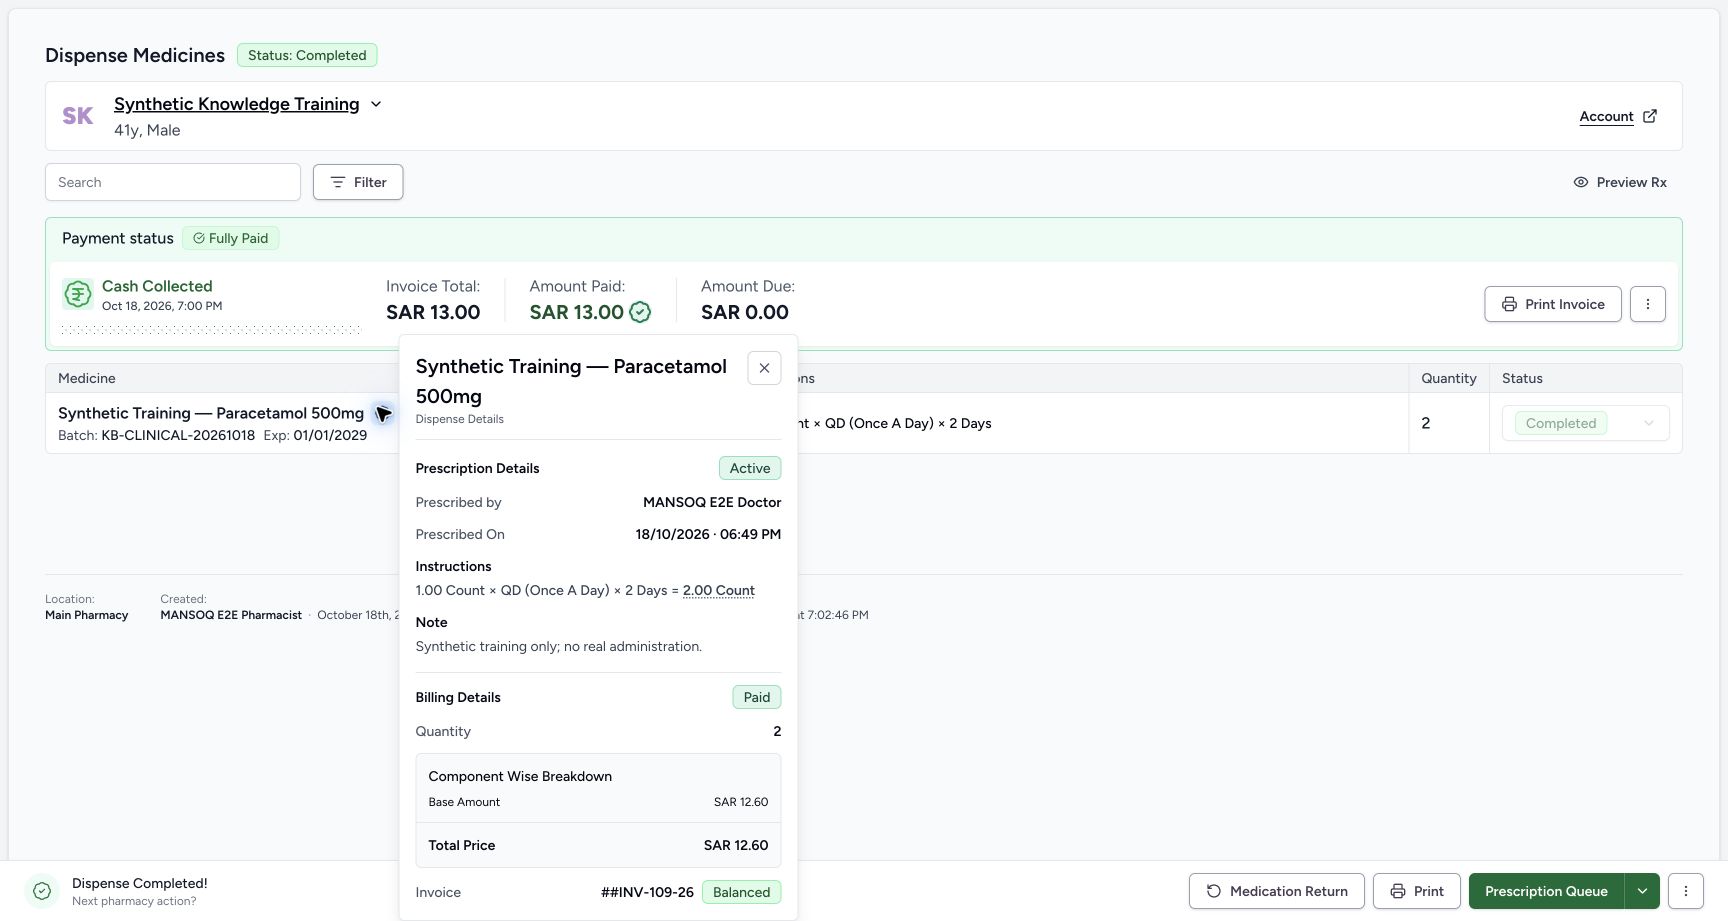Click Total Price SAR 12.60 value
The height and width of the screenshot is (921, 1728).
click(736, 845)
